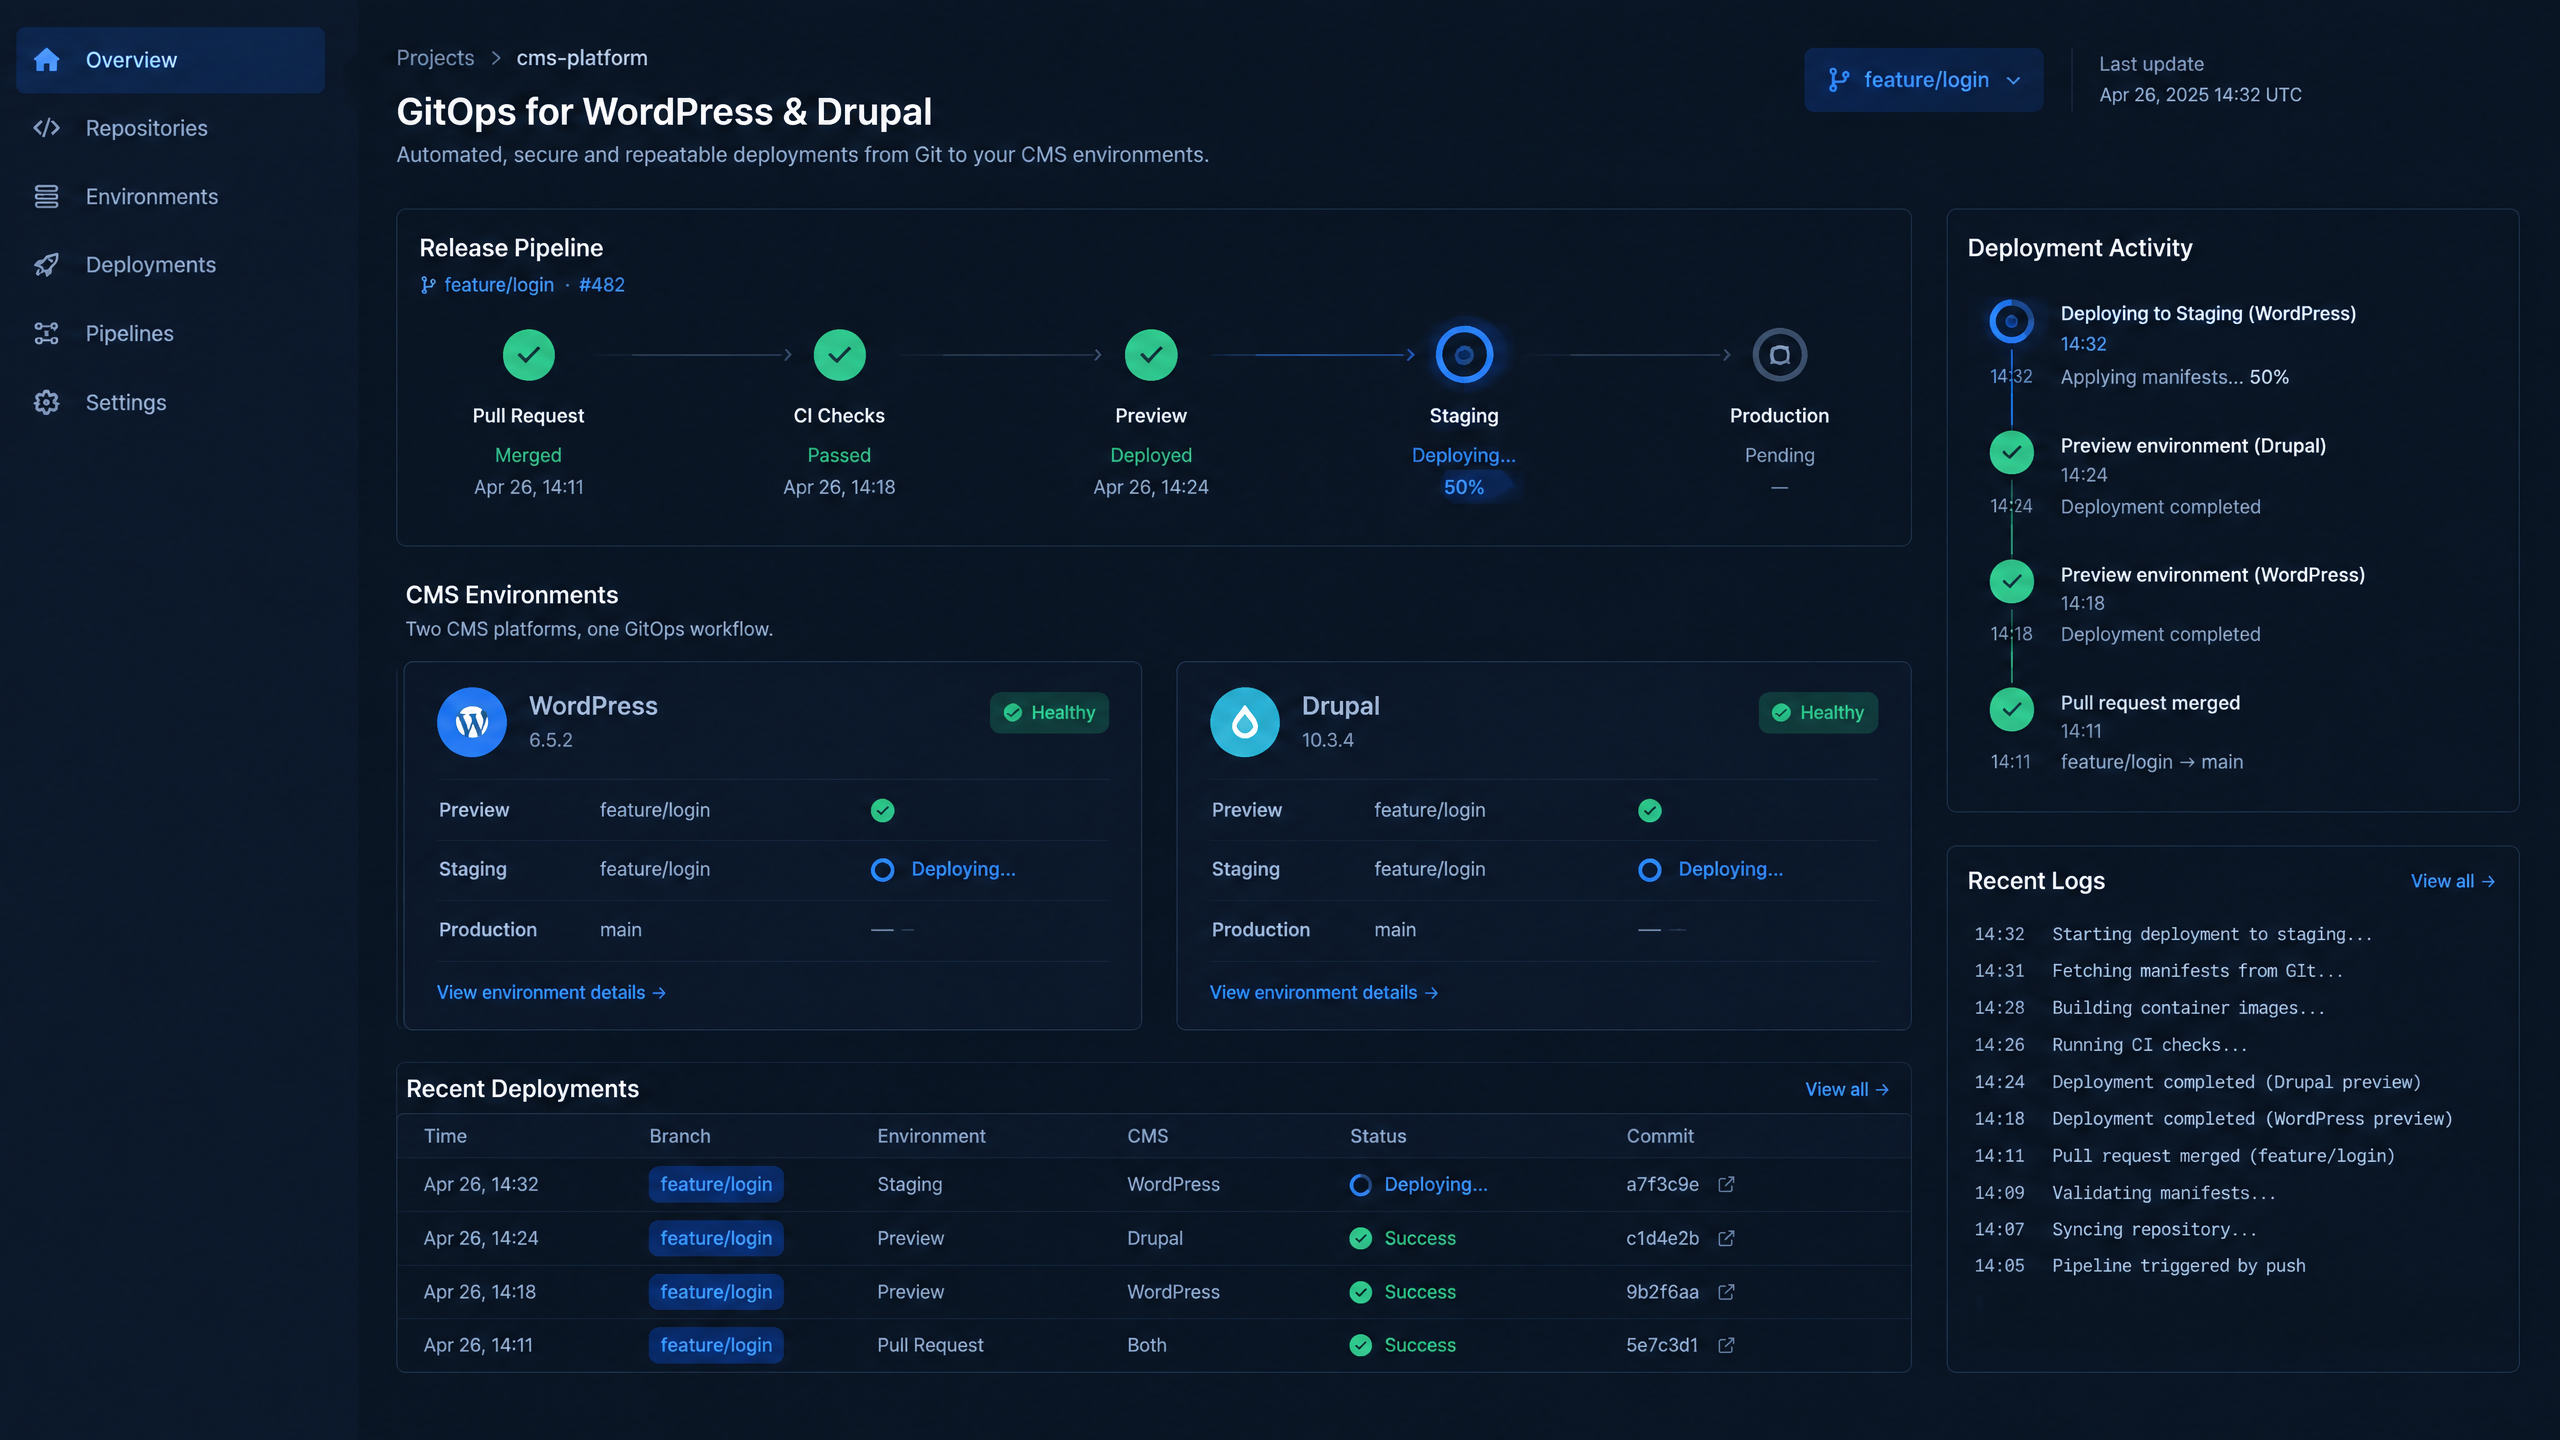This screenshot has height=1440, width=2560.
Task: Click WordPress Preview success check icon
Action: pos(882,810)
